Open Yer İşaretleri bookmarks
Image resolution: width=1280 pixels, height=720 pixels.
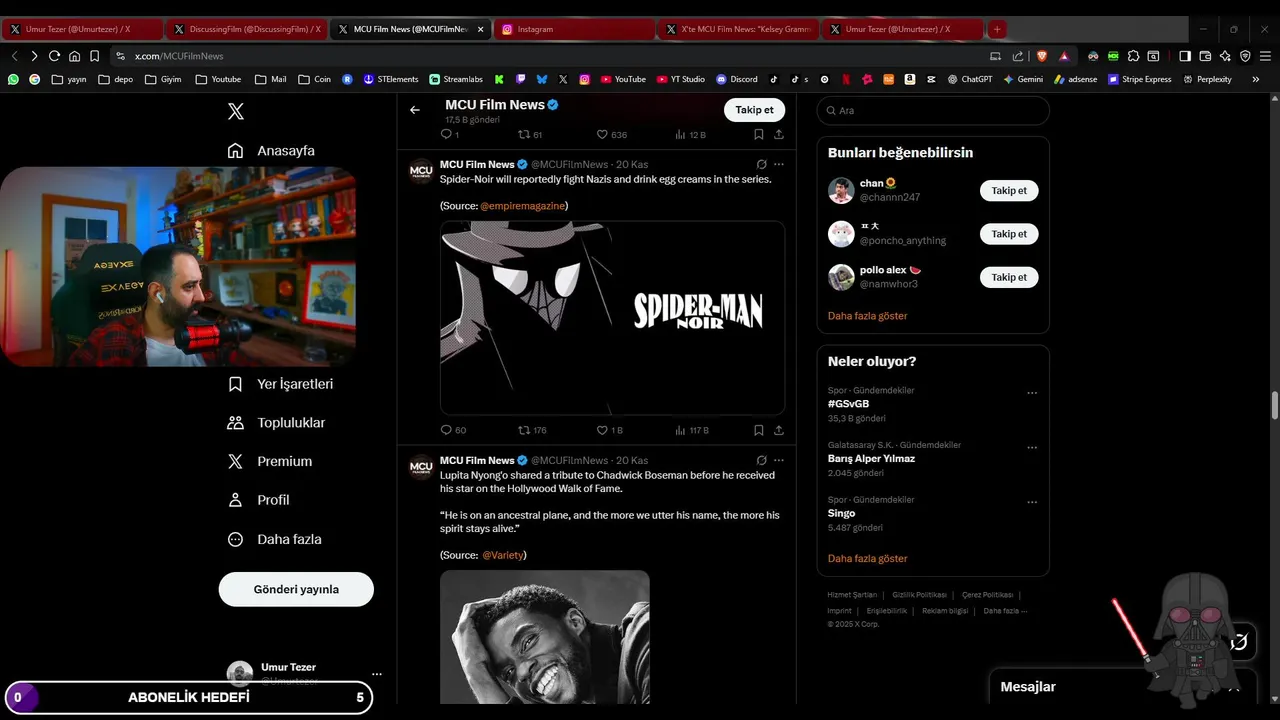click(x=280, y=384)
